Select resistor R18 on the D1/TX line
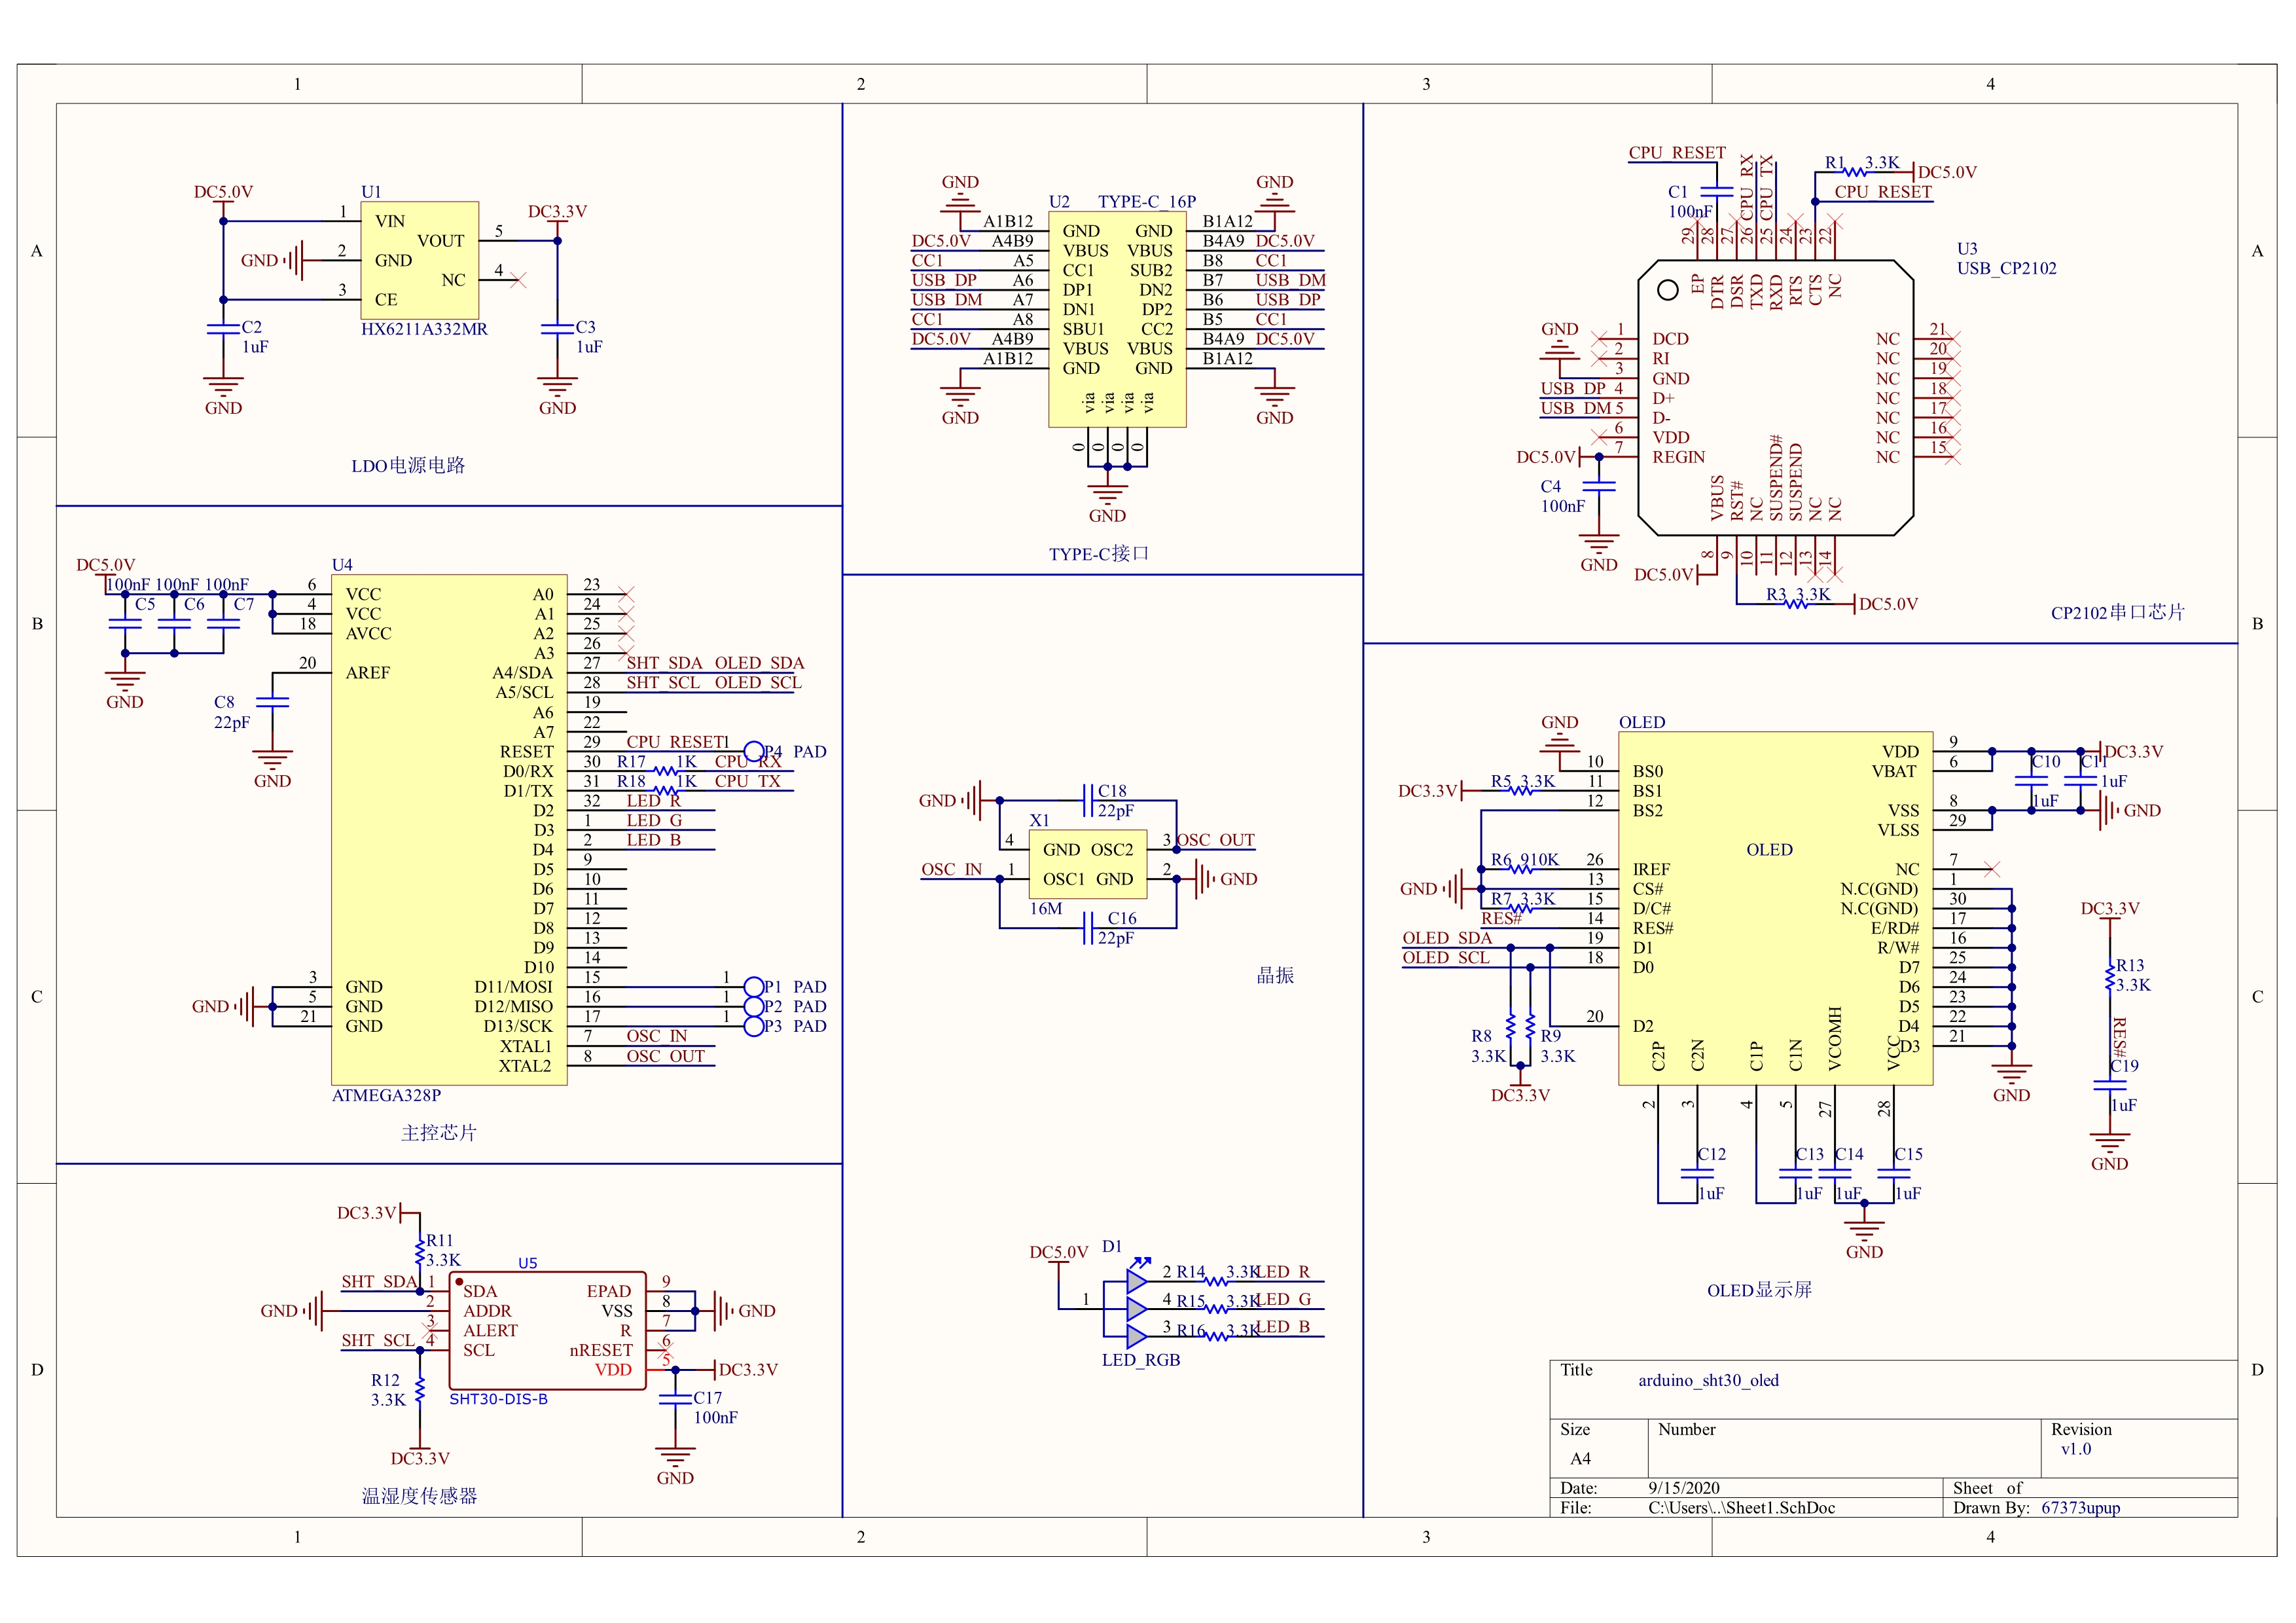 [664, 790]
